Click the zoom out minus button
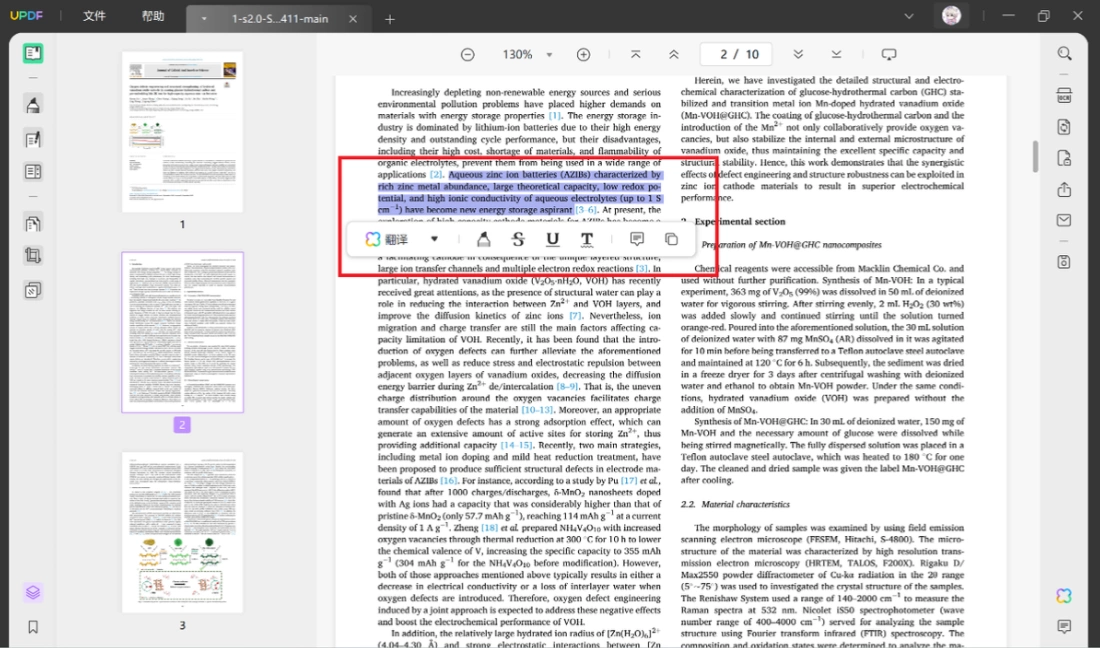Viewport: 1100px width, 648px height. tap(467, 55)
